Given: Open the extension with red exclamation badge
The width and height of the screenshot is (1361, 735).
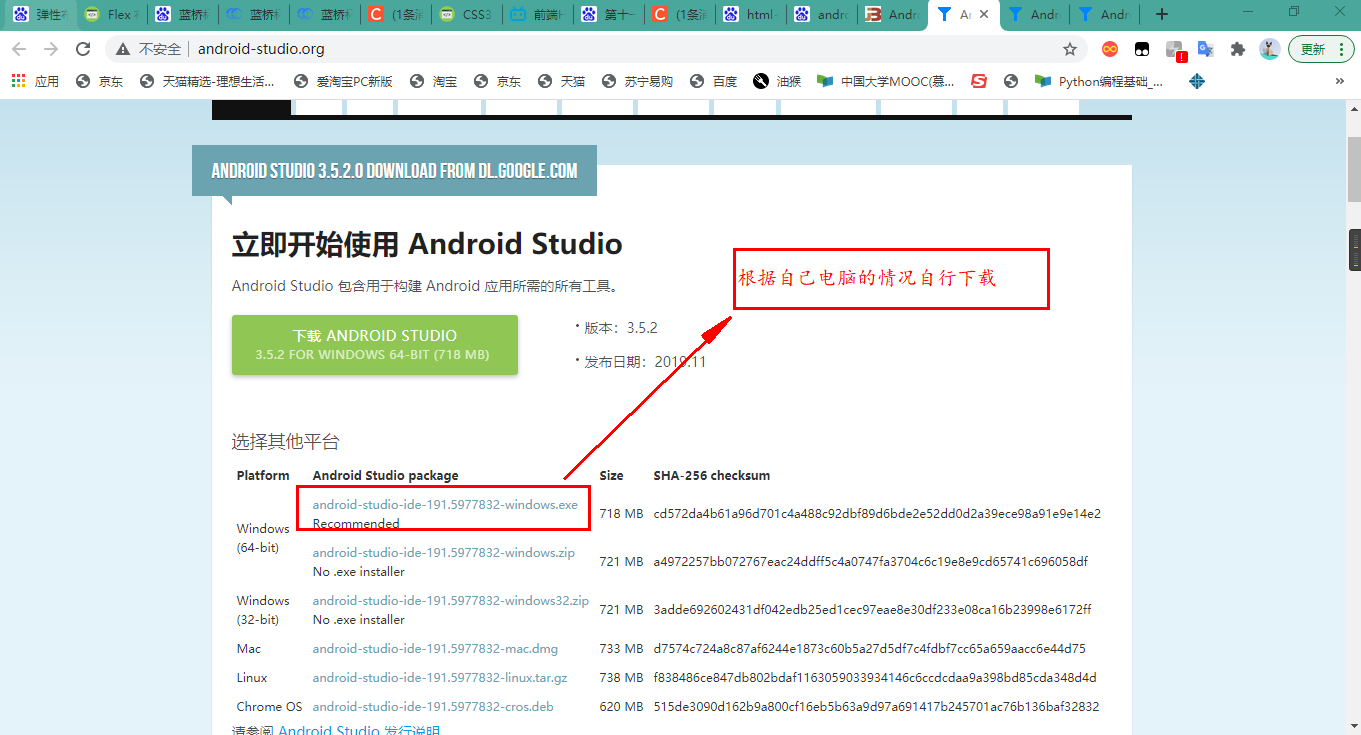Looking at the screenshot, I should pyautogui.click(x=1176, y=50).
